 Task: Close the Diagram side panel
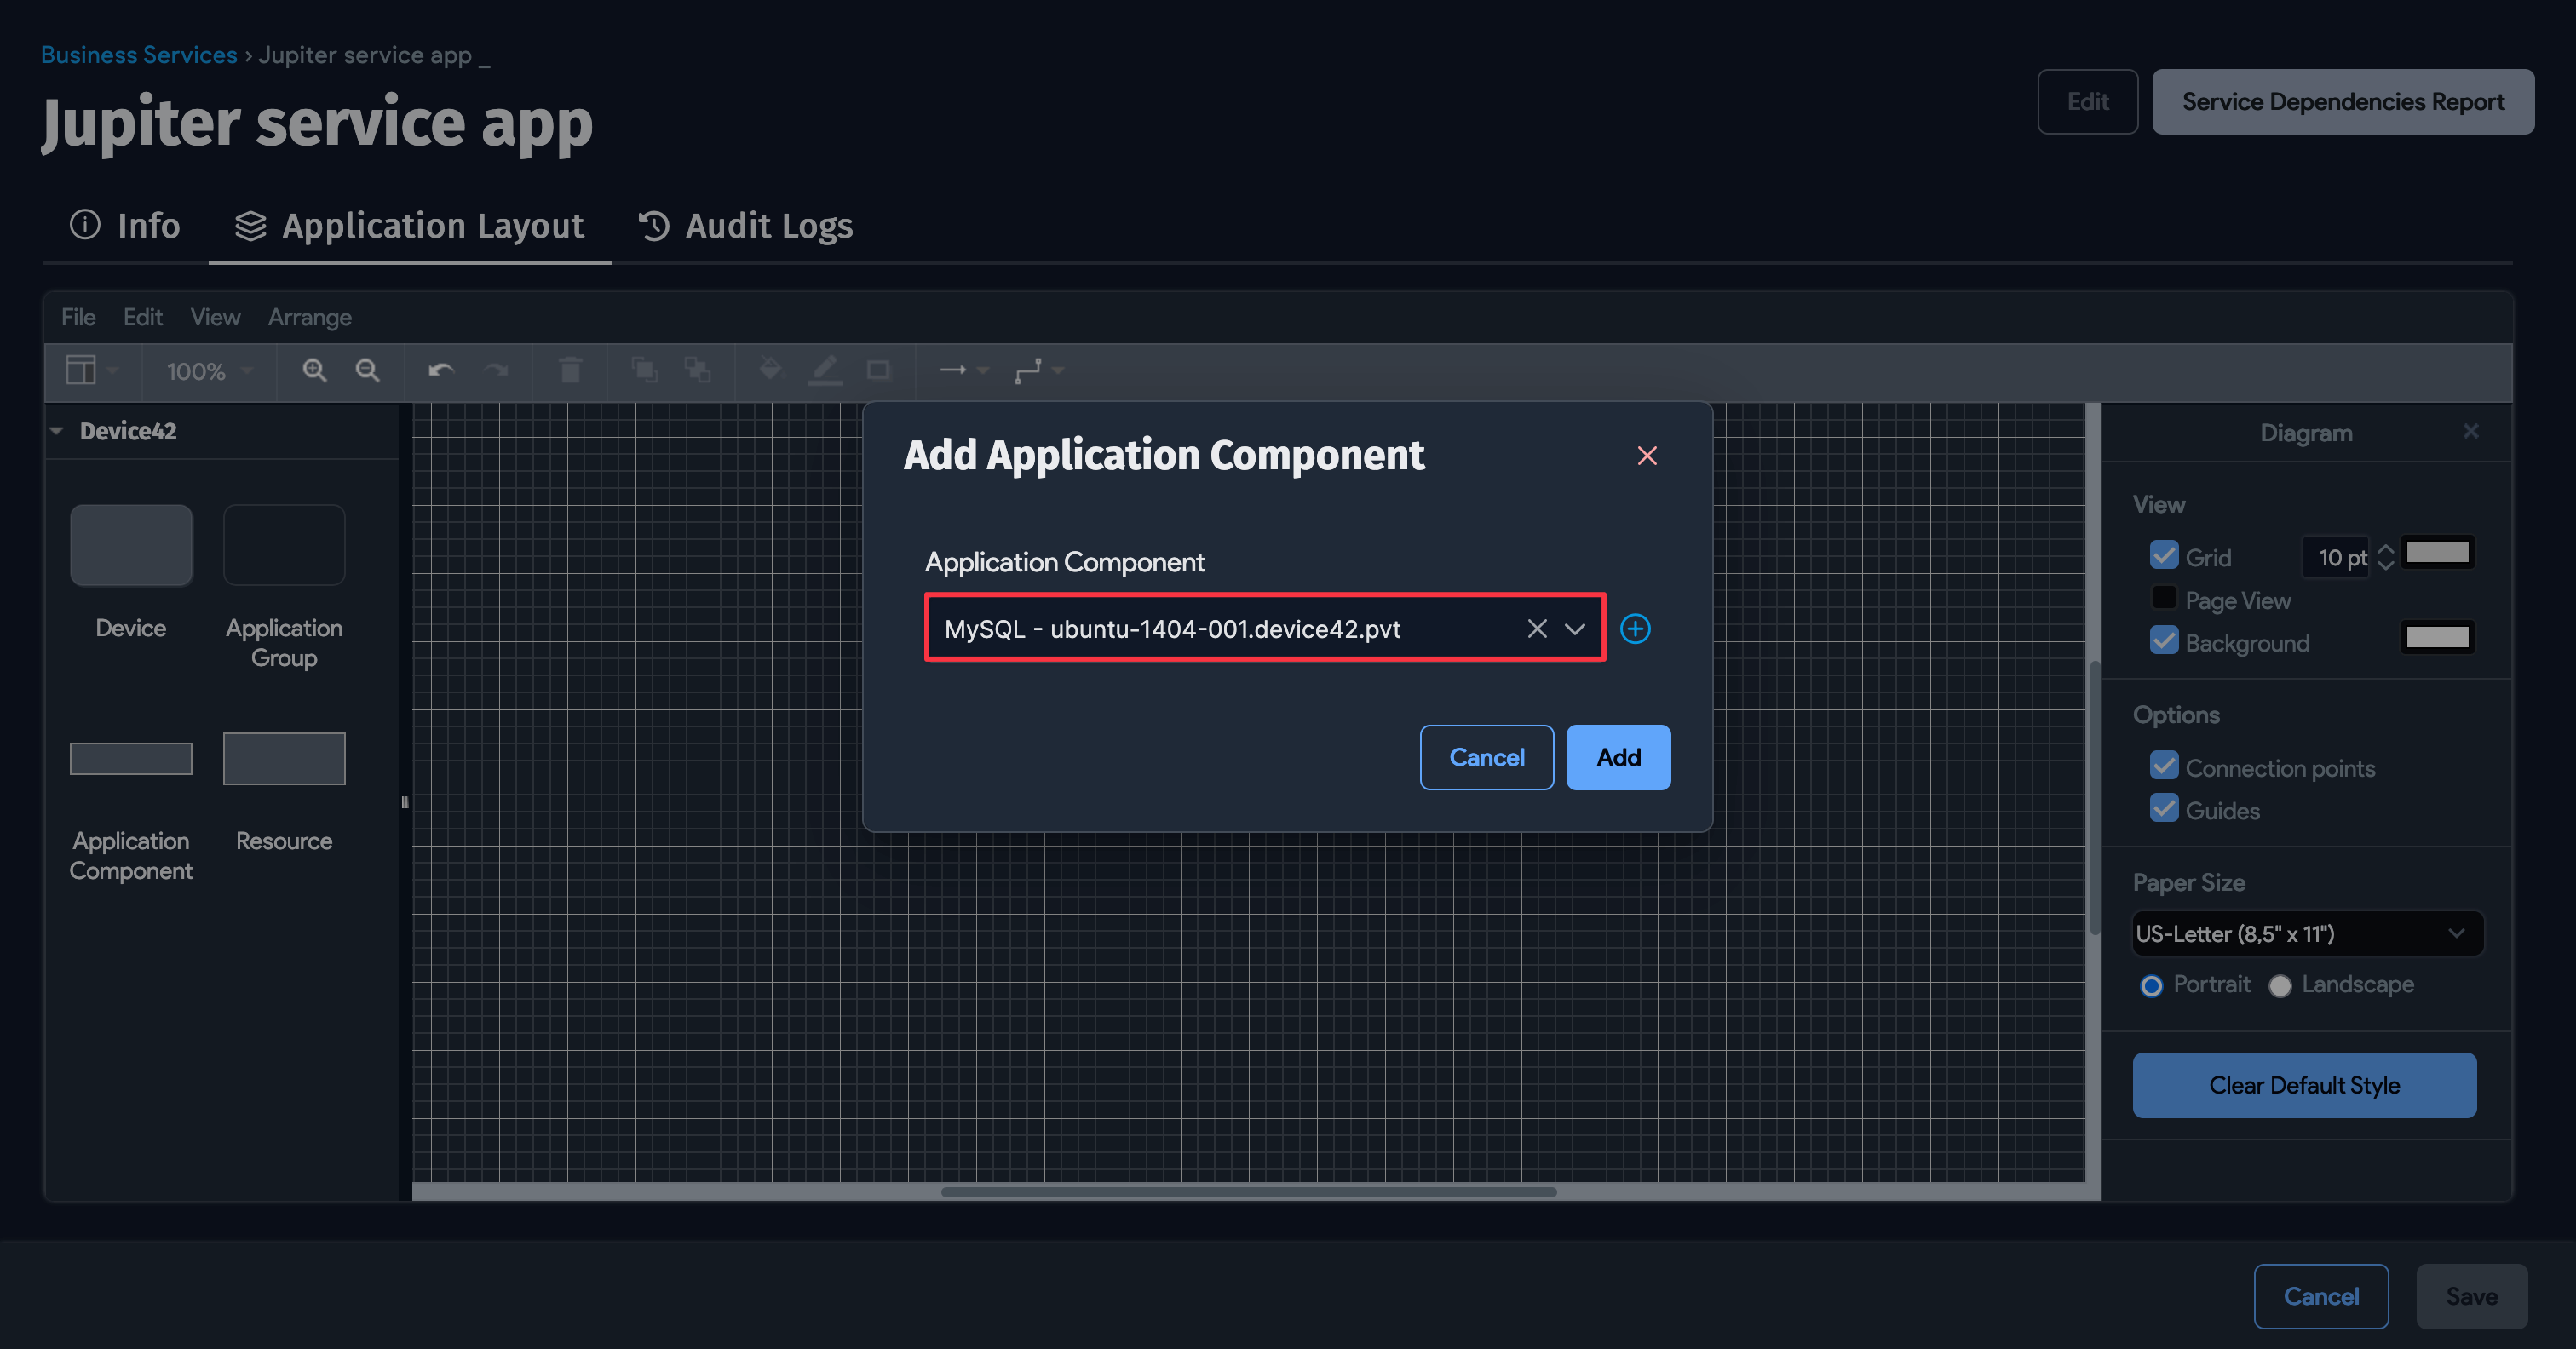click(2471, 431)
